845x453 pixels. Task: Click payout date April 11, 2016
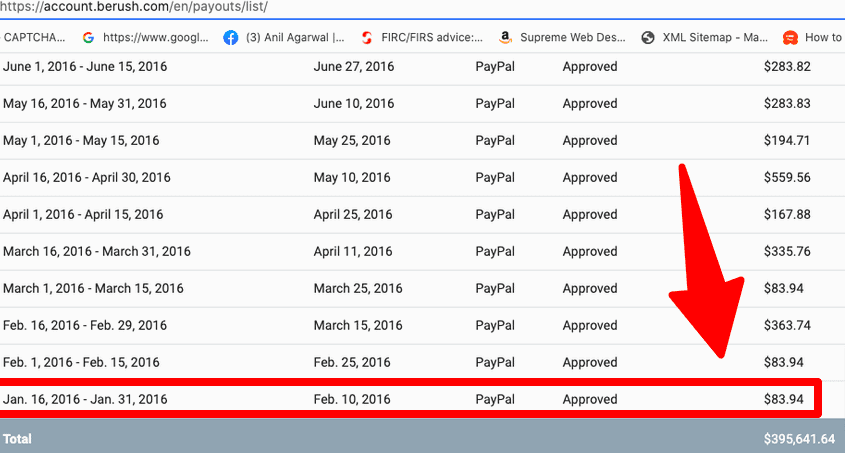(353, 252)
